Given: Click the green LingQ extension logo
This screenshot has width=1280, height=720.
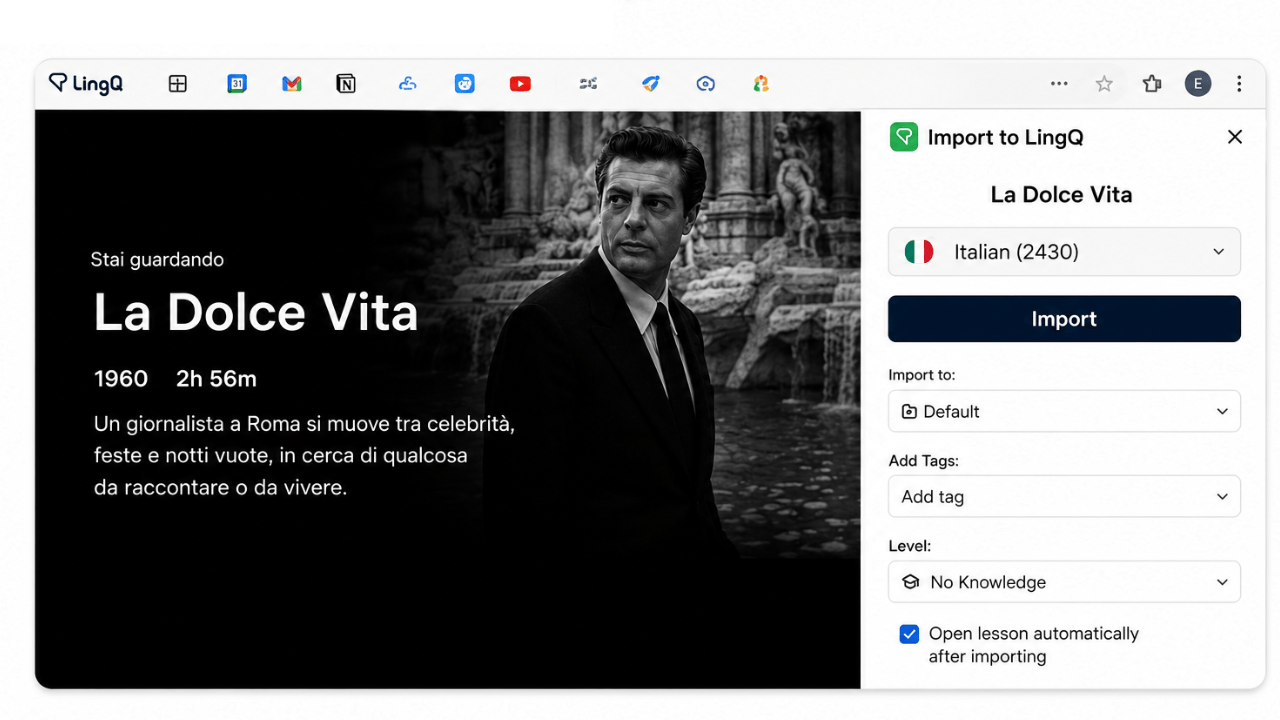Looking at the screenshot, I should pos(904,137).
